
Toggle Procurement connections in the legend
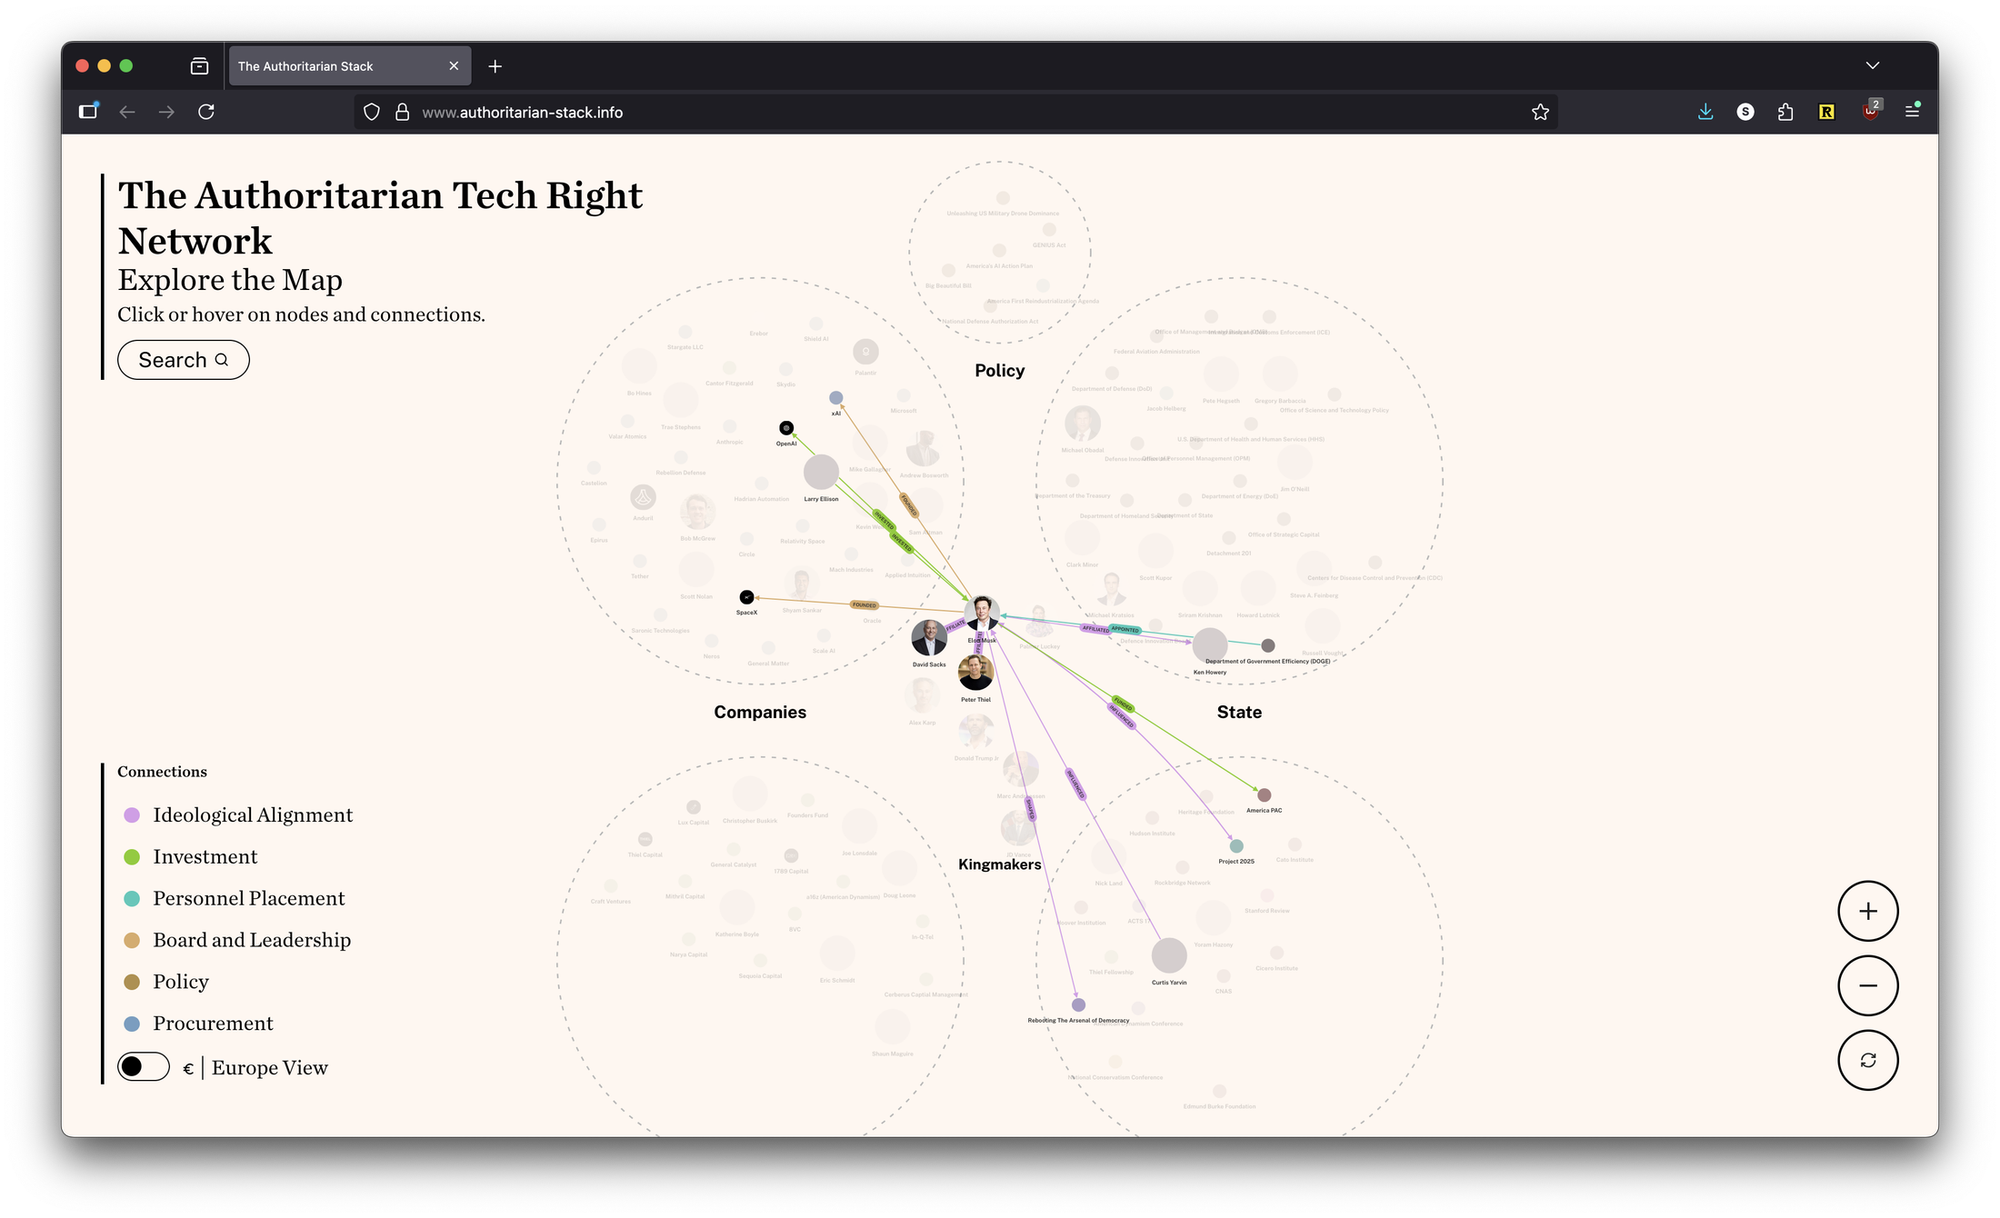point(131,1023)
